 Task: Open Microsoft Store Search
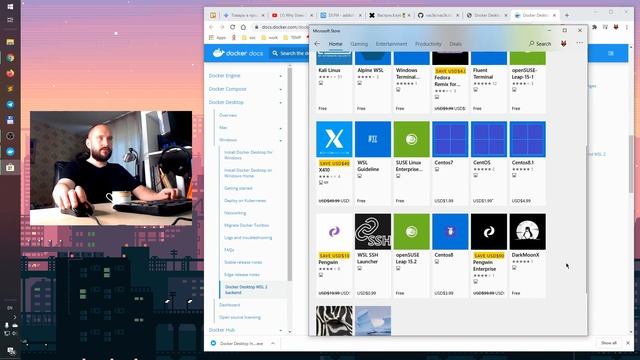(540, 44)
